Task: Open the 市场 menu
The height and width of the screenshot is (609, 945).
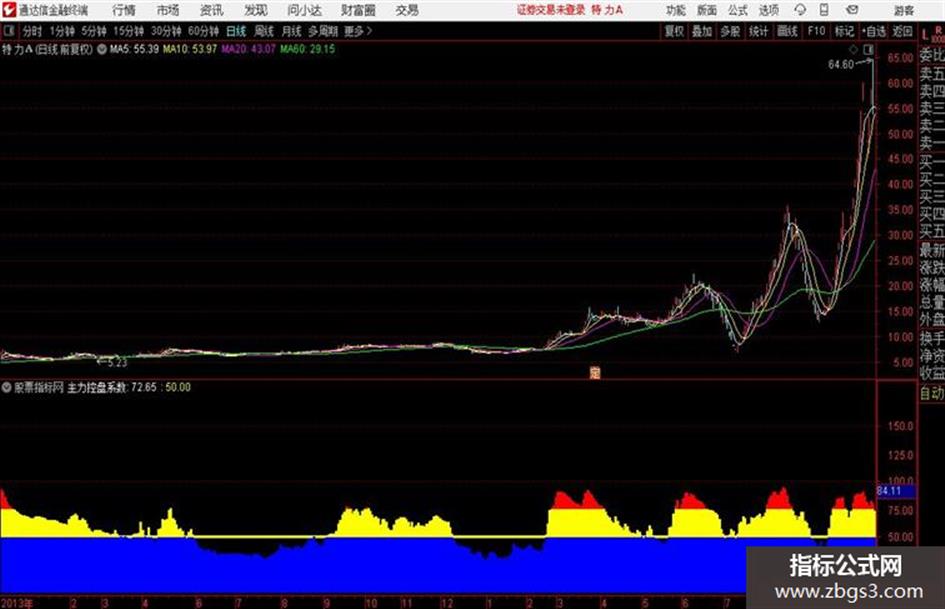Action: (x=168, y=10)
